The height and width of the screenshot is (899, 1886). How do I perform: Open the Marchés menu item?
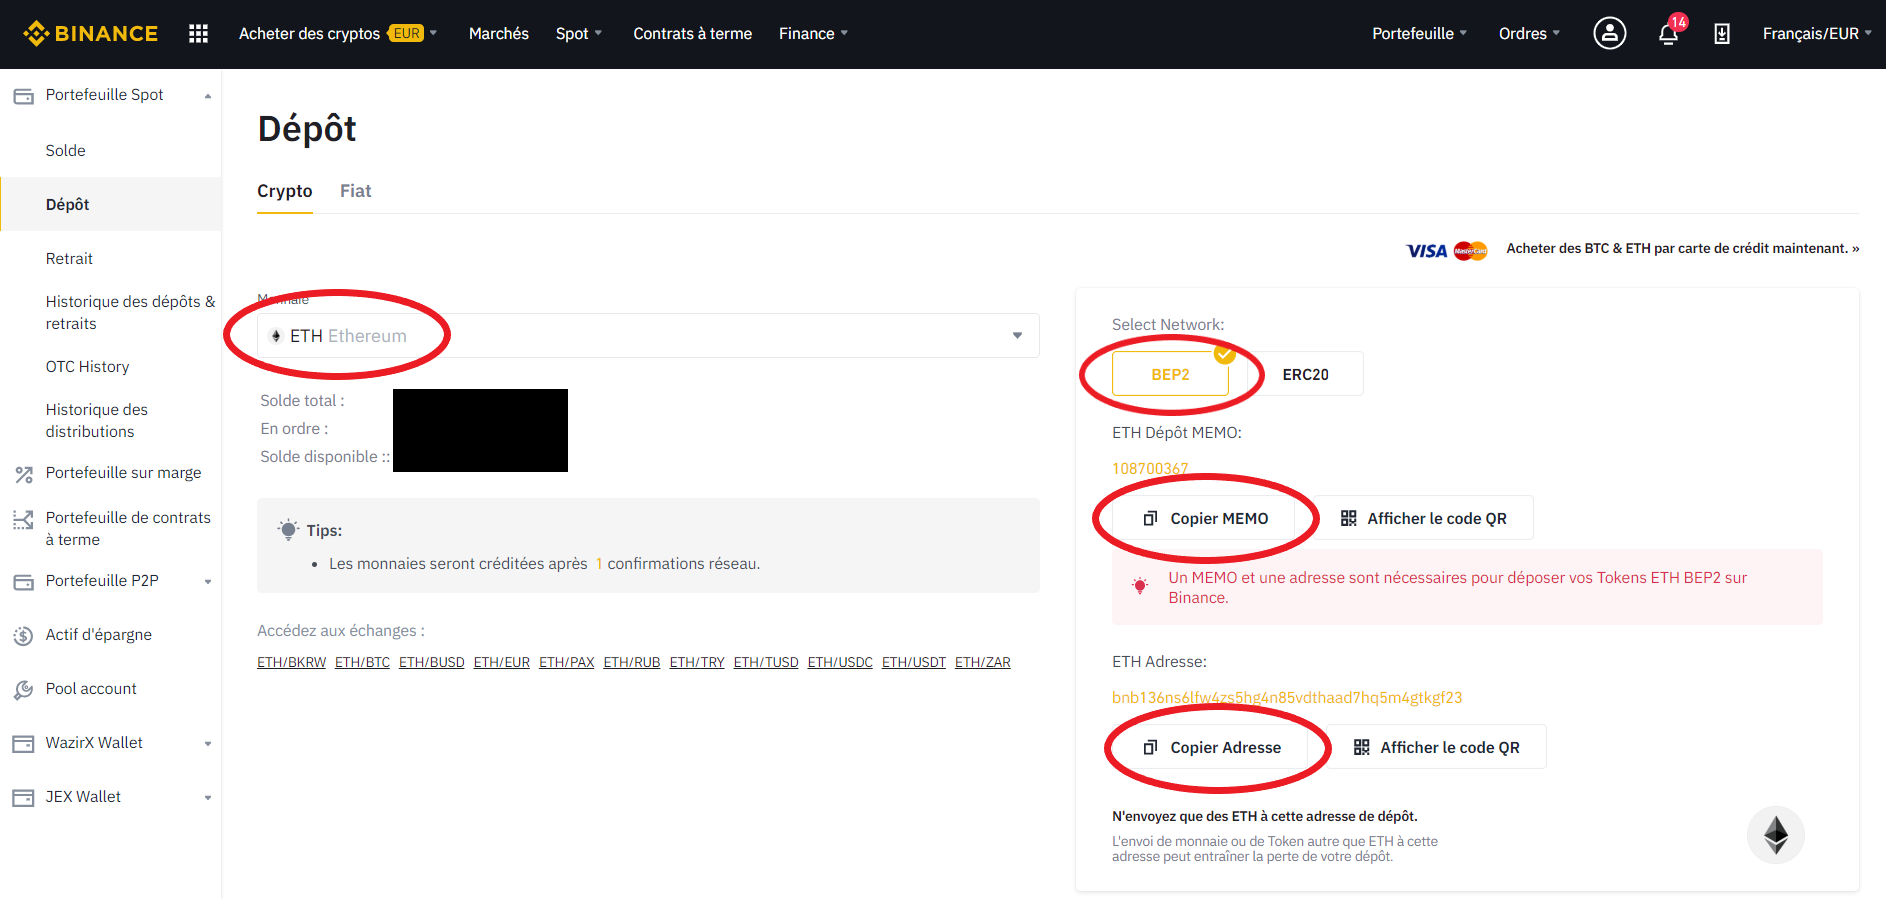tap(498, 34)
